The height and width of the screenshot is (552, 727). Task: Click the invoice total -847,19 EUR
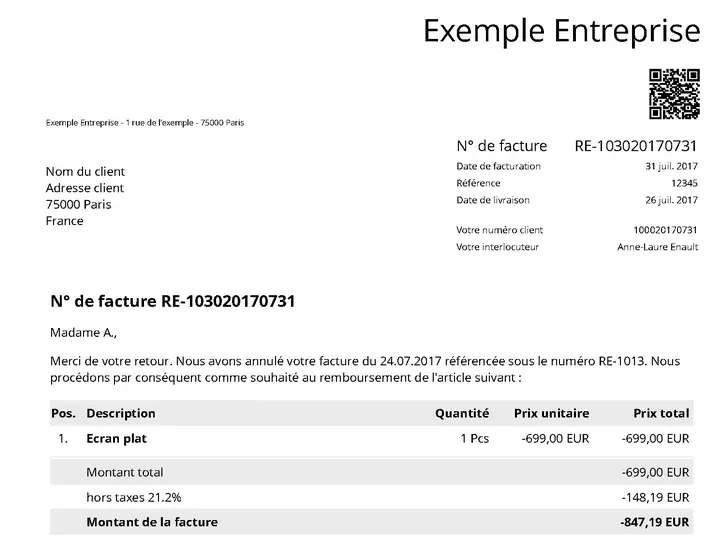coord(655,522)
